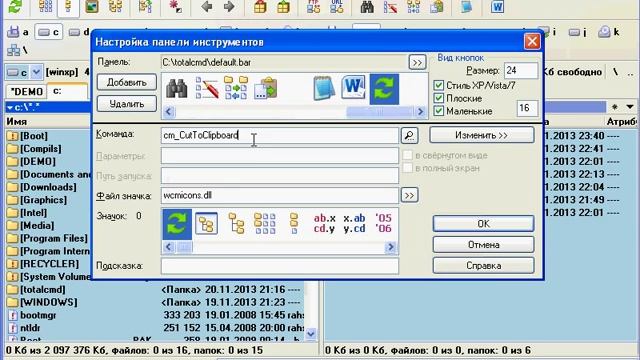Click the copy names to clipboard icon in main toolbar
This screenshot has height=360, width=640.
436,7
